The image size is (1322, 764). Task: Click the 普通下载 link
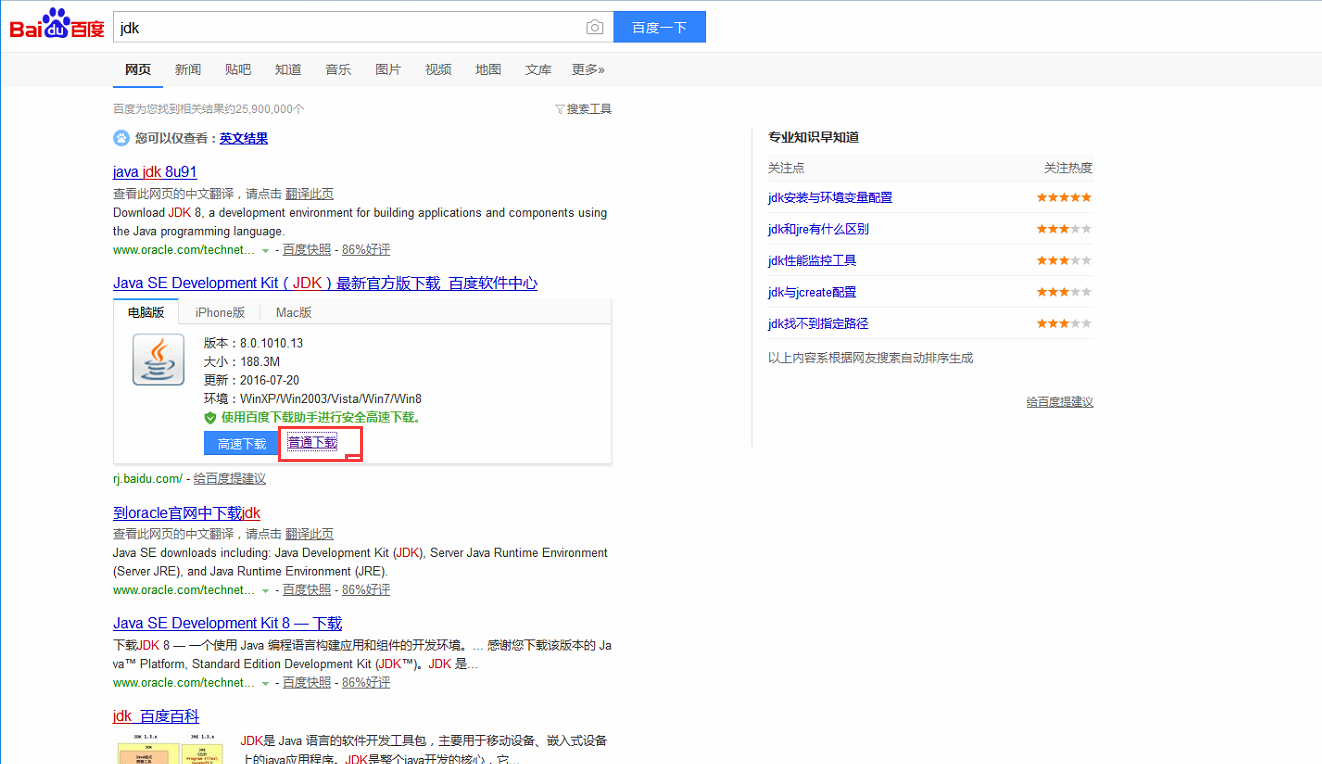coord(312,442)
